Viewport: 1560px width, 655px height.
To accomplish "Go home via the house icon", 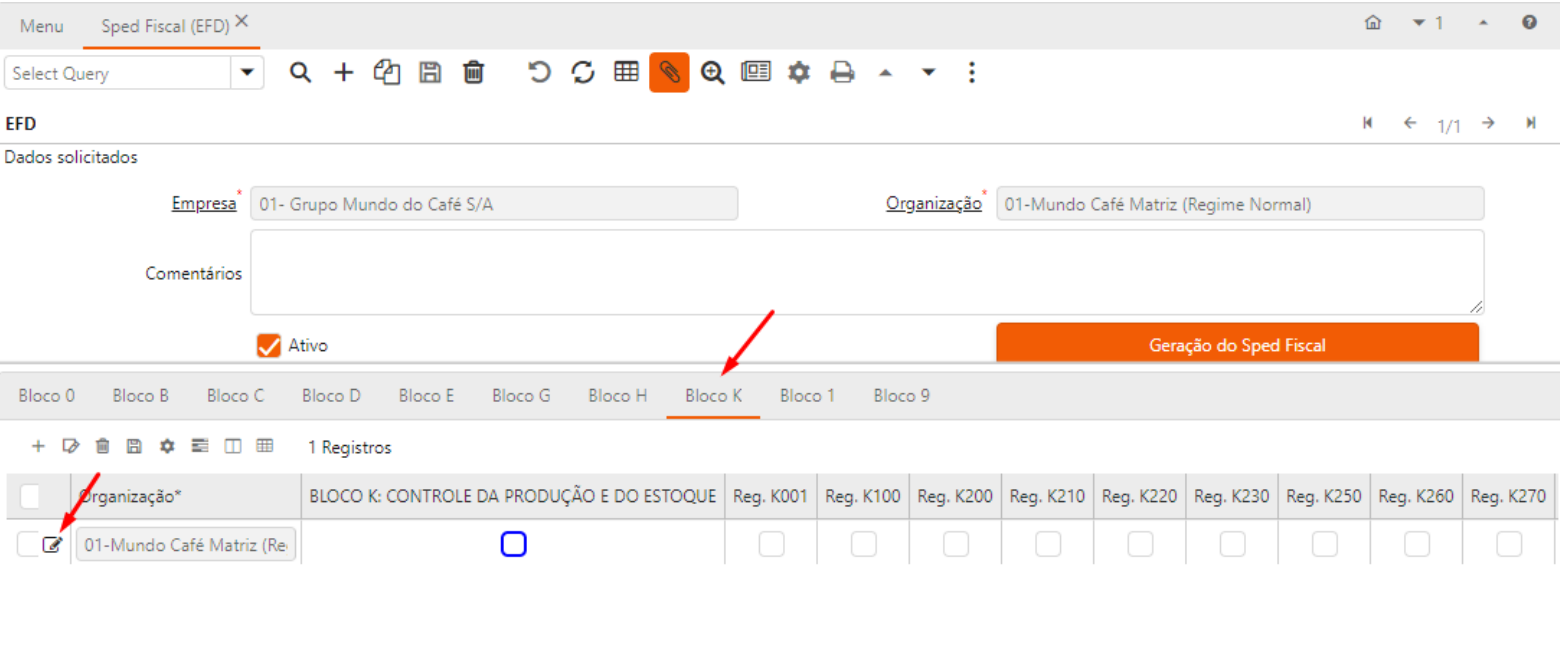I will 1373,22.
